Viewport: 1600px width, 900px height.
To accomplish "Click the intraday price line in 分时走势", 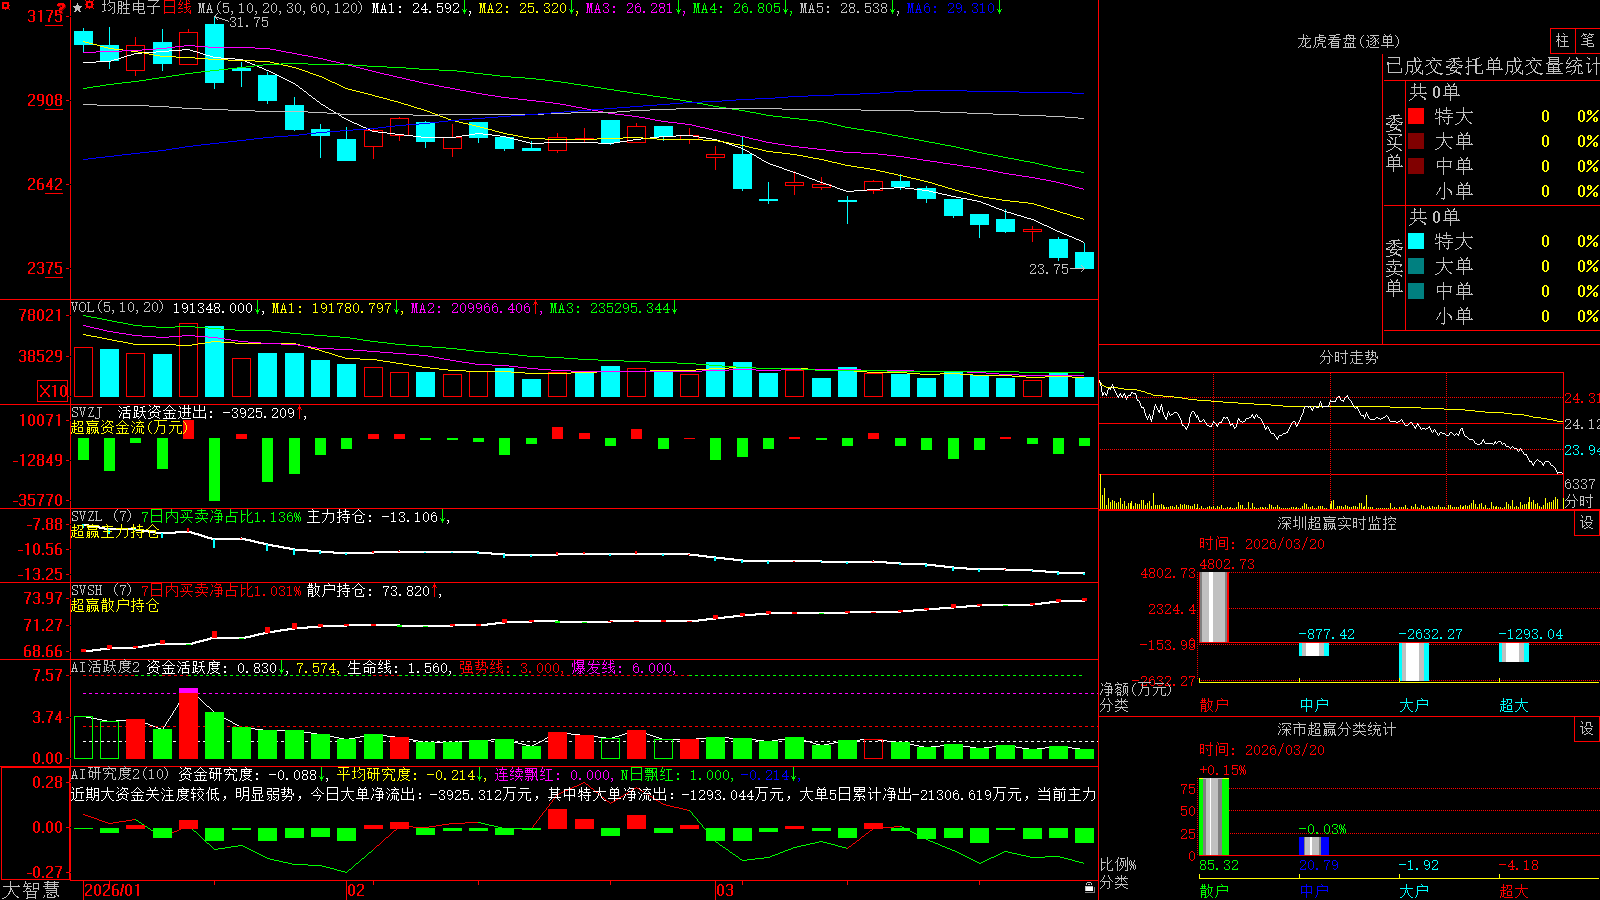I will click(1330, 425).
